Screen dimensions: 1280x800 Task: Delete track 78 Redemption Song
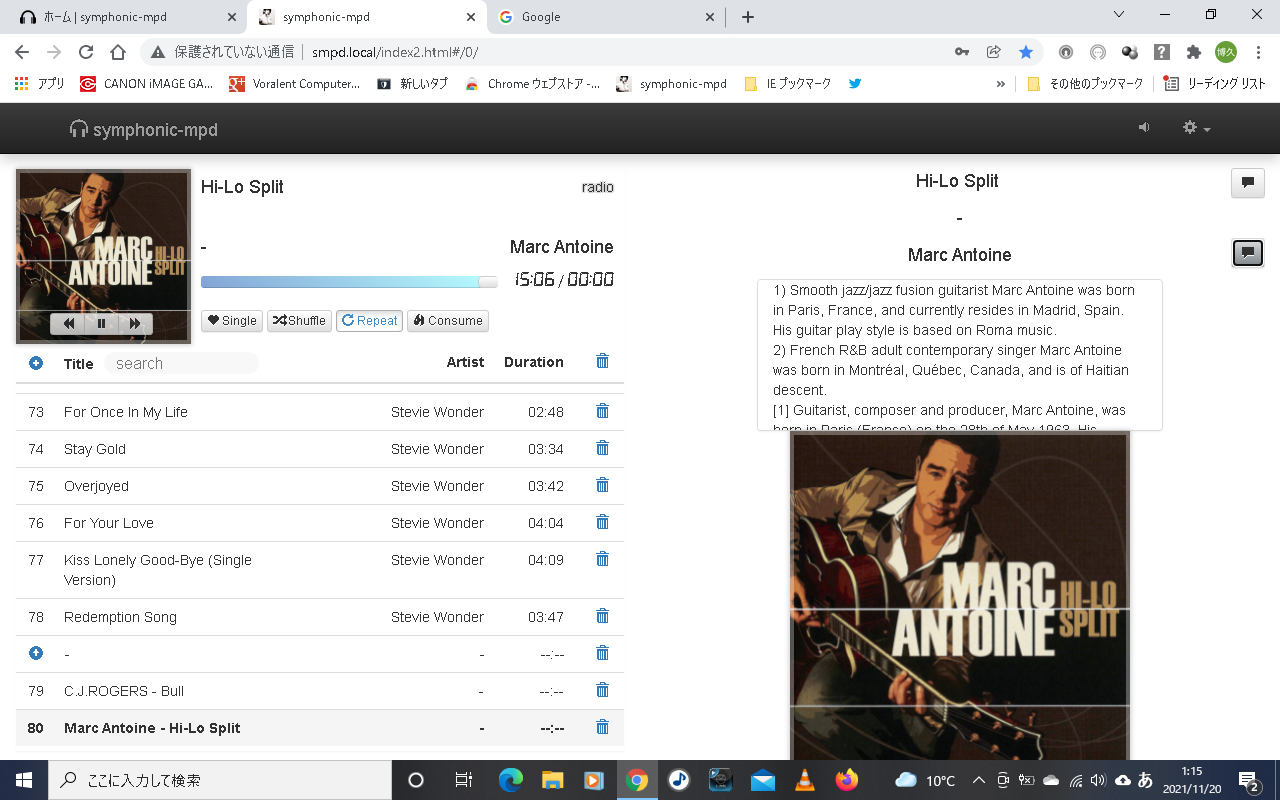(x=602, y=616)
